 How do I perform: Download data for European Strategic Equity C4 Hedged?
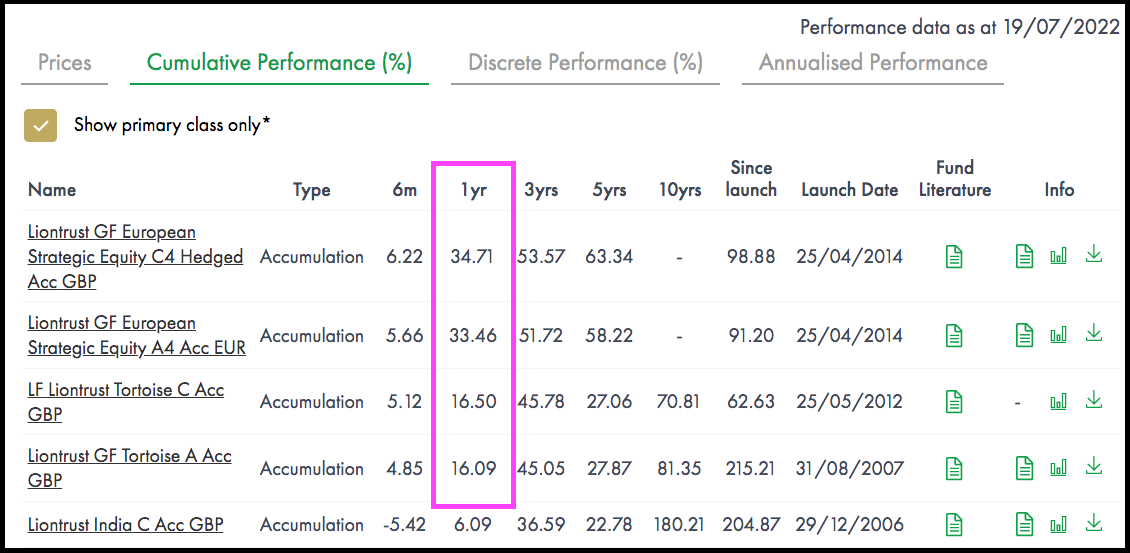pyautogui.click(x=1094, y=254)
